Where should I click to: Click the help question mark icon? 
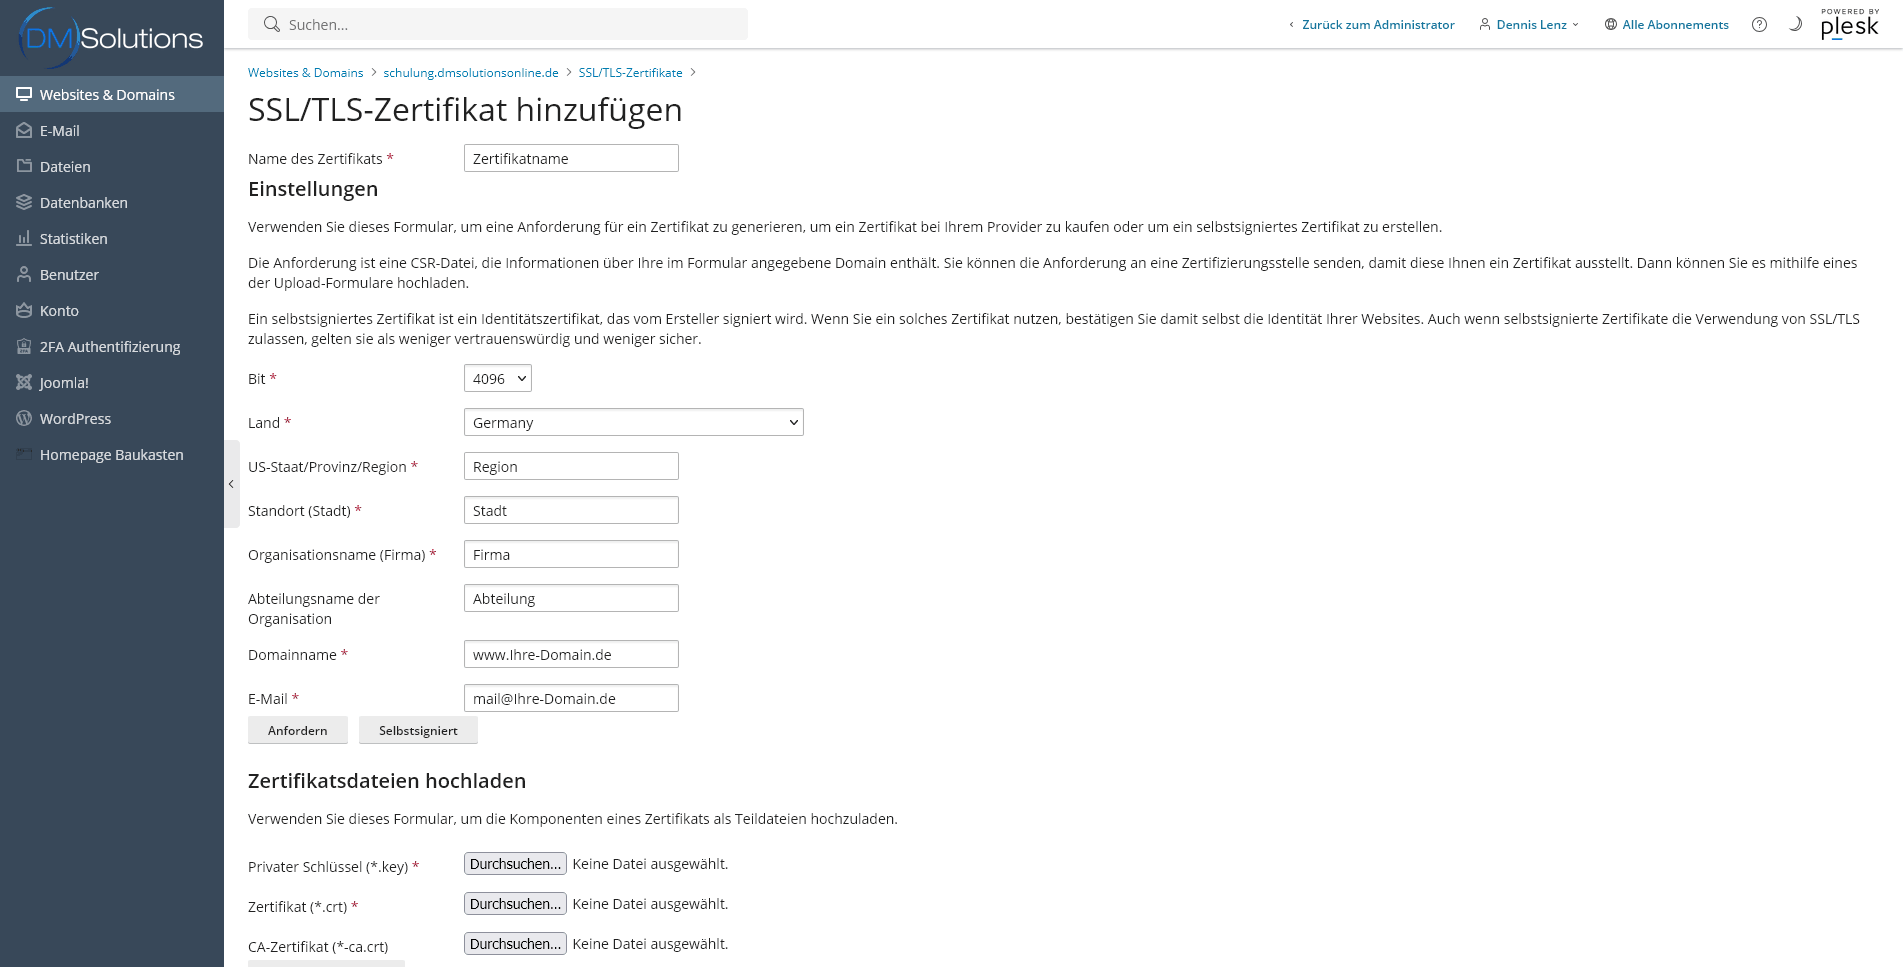click(x=1759, y=25)
